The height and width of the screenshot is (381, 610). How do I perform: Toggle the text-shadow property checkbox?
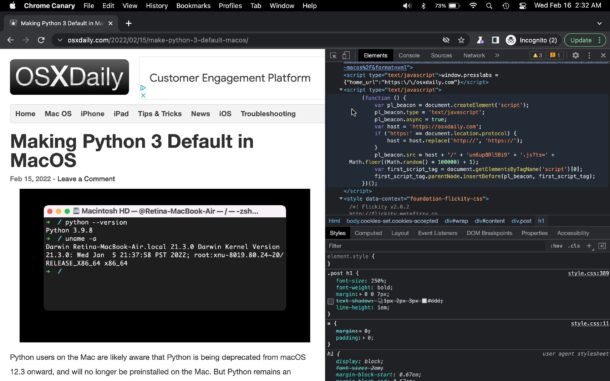(x=331, y=301)
